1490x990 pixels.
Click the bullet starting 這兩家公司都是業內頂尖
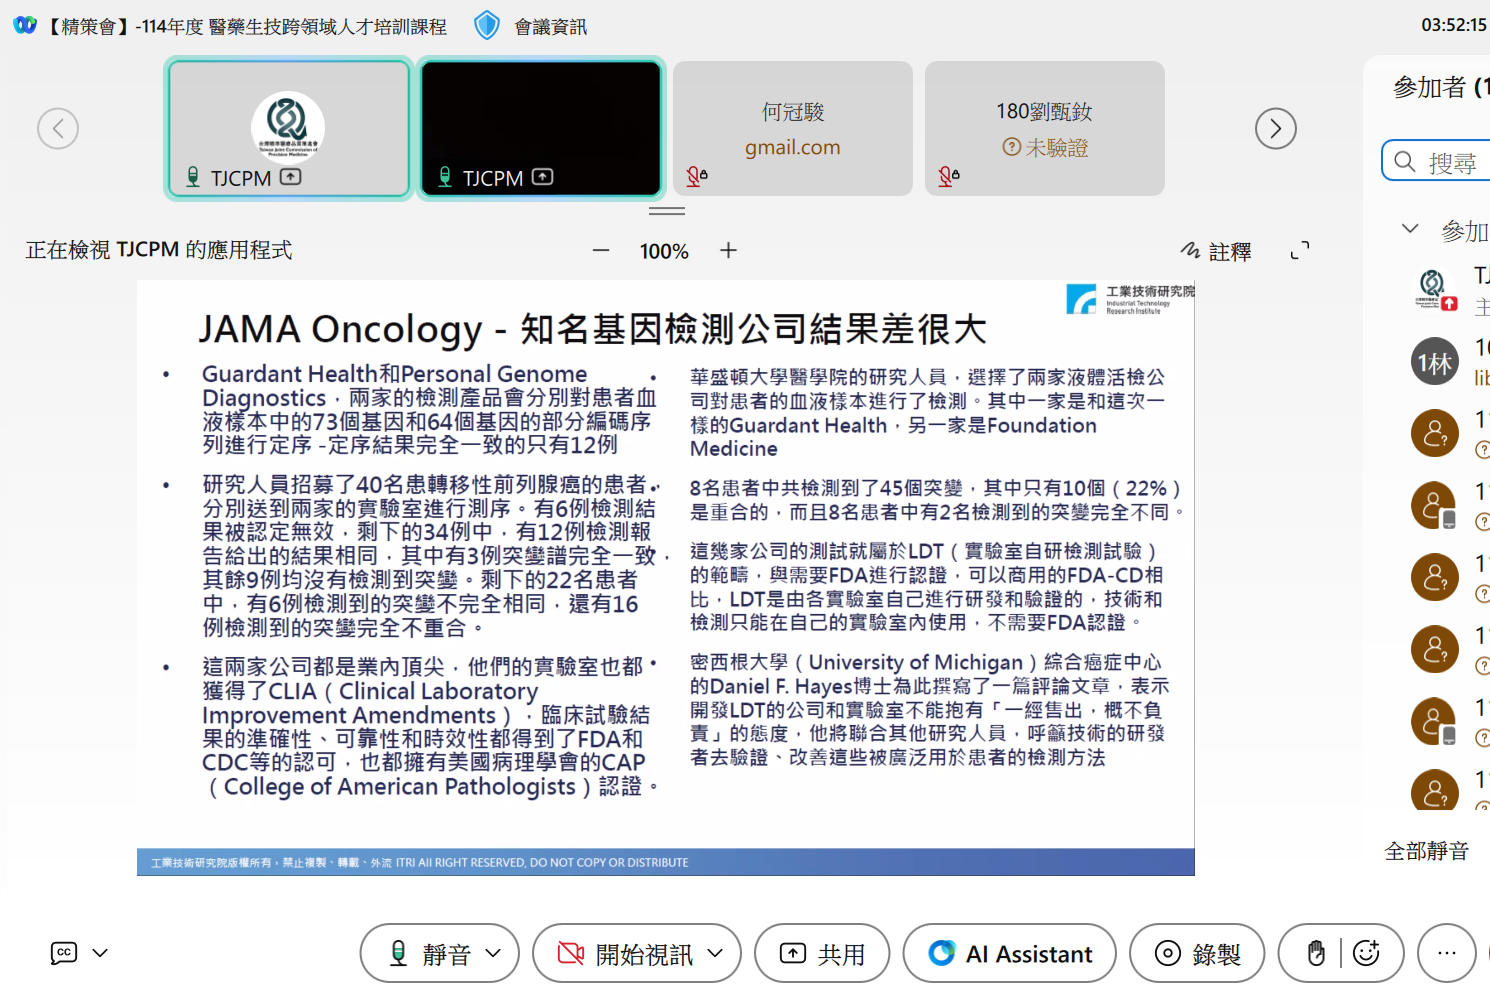pyautogui.click(x=429, y=727)
